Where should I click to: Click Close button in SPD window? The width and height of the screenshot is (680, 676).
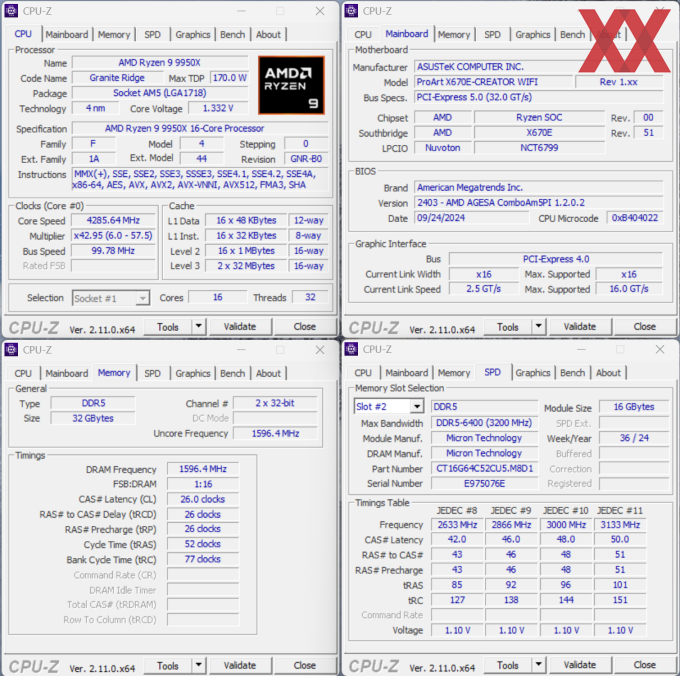[x=645, y=665]
